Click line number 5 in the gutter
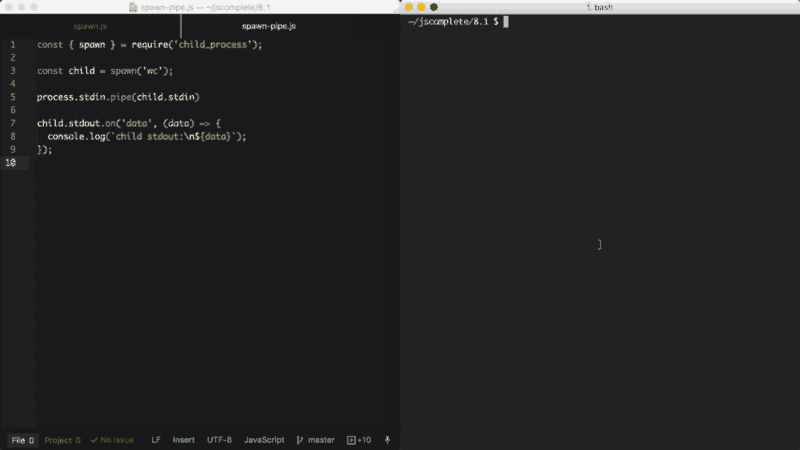The height and width of the screenshot is (450, 800). (x=13, y=97)
